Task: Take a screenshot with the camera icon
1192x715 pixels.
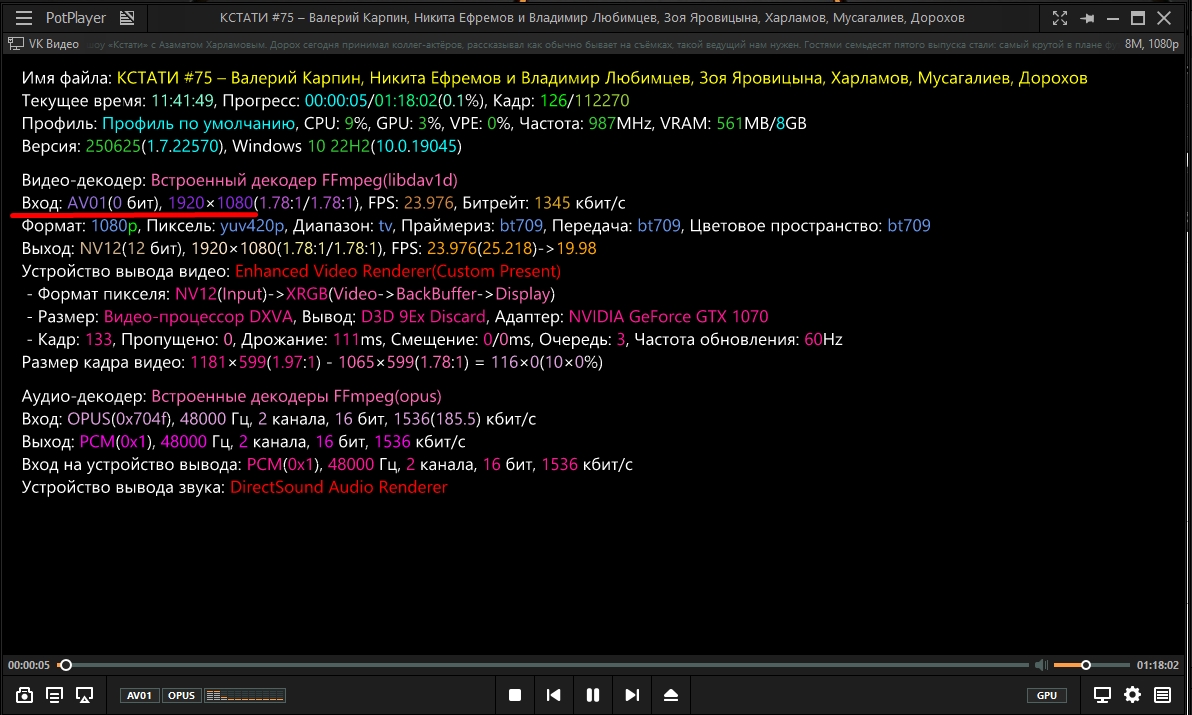Action: [25, 695]
